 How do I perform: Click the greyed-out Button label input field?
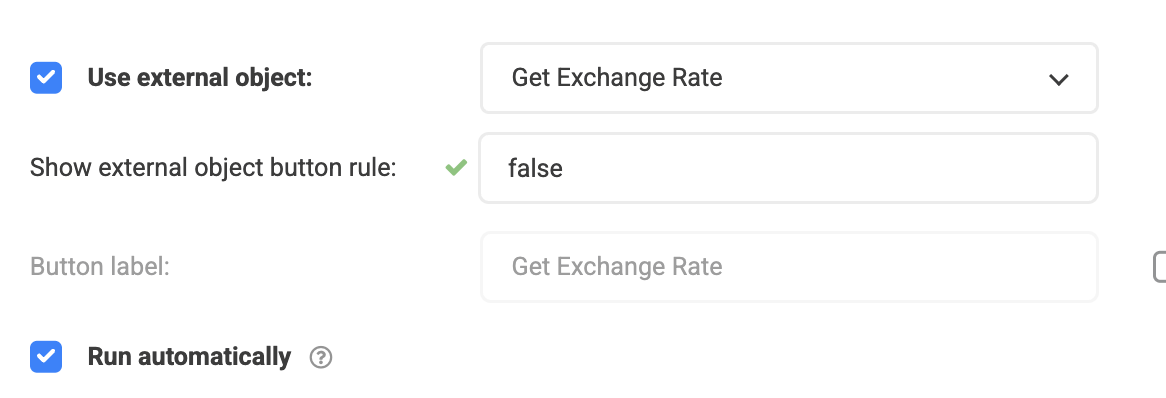tap(789, 267)
